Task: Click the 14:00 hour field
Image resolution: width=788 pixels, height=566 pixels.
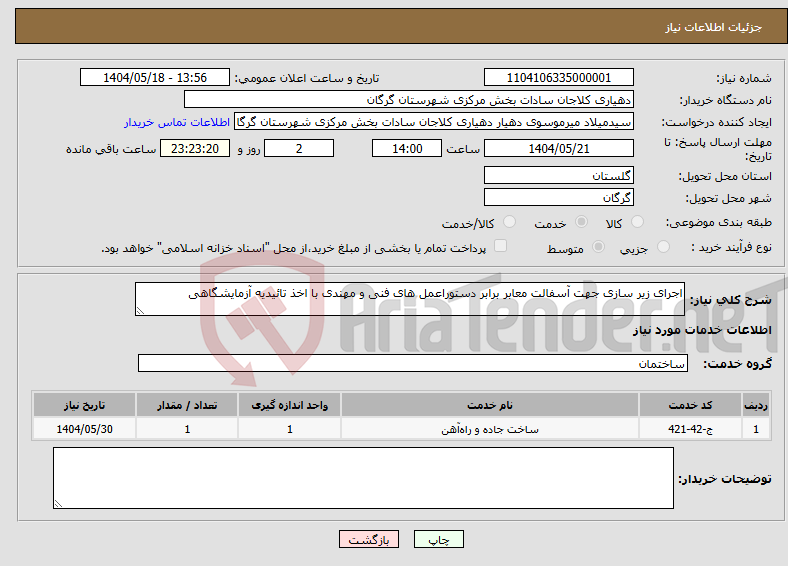Action: [407, 148]
